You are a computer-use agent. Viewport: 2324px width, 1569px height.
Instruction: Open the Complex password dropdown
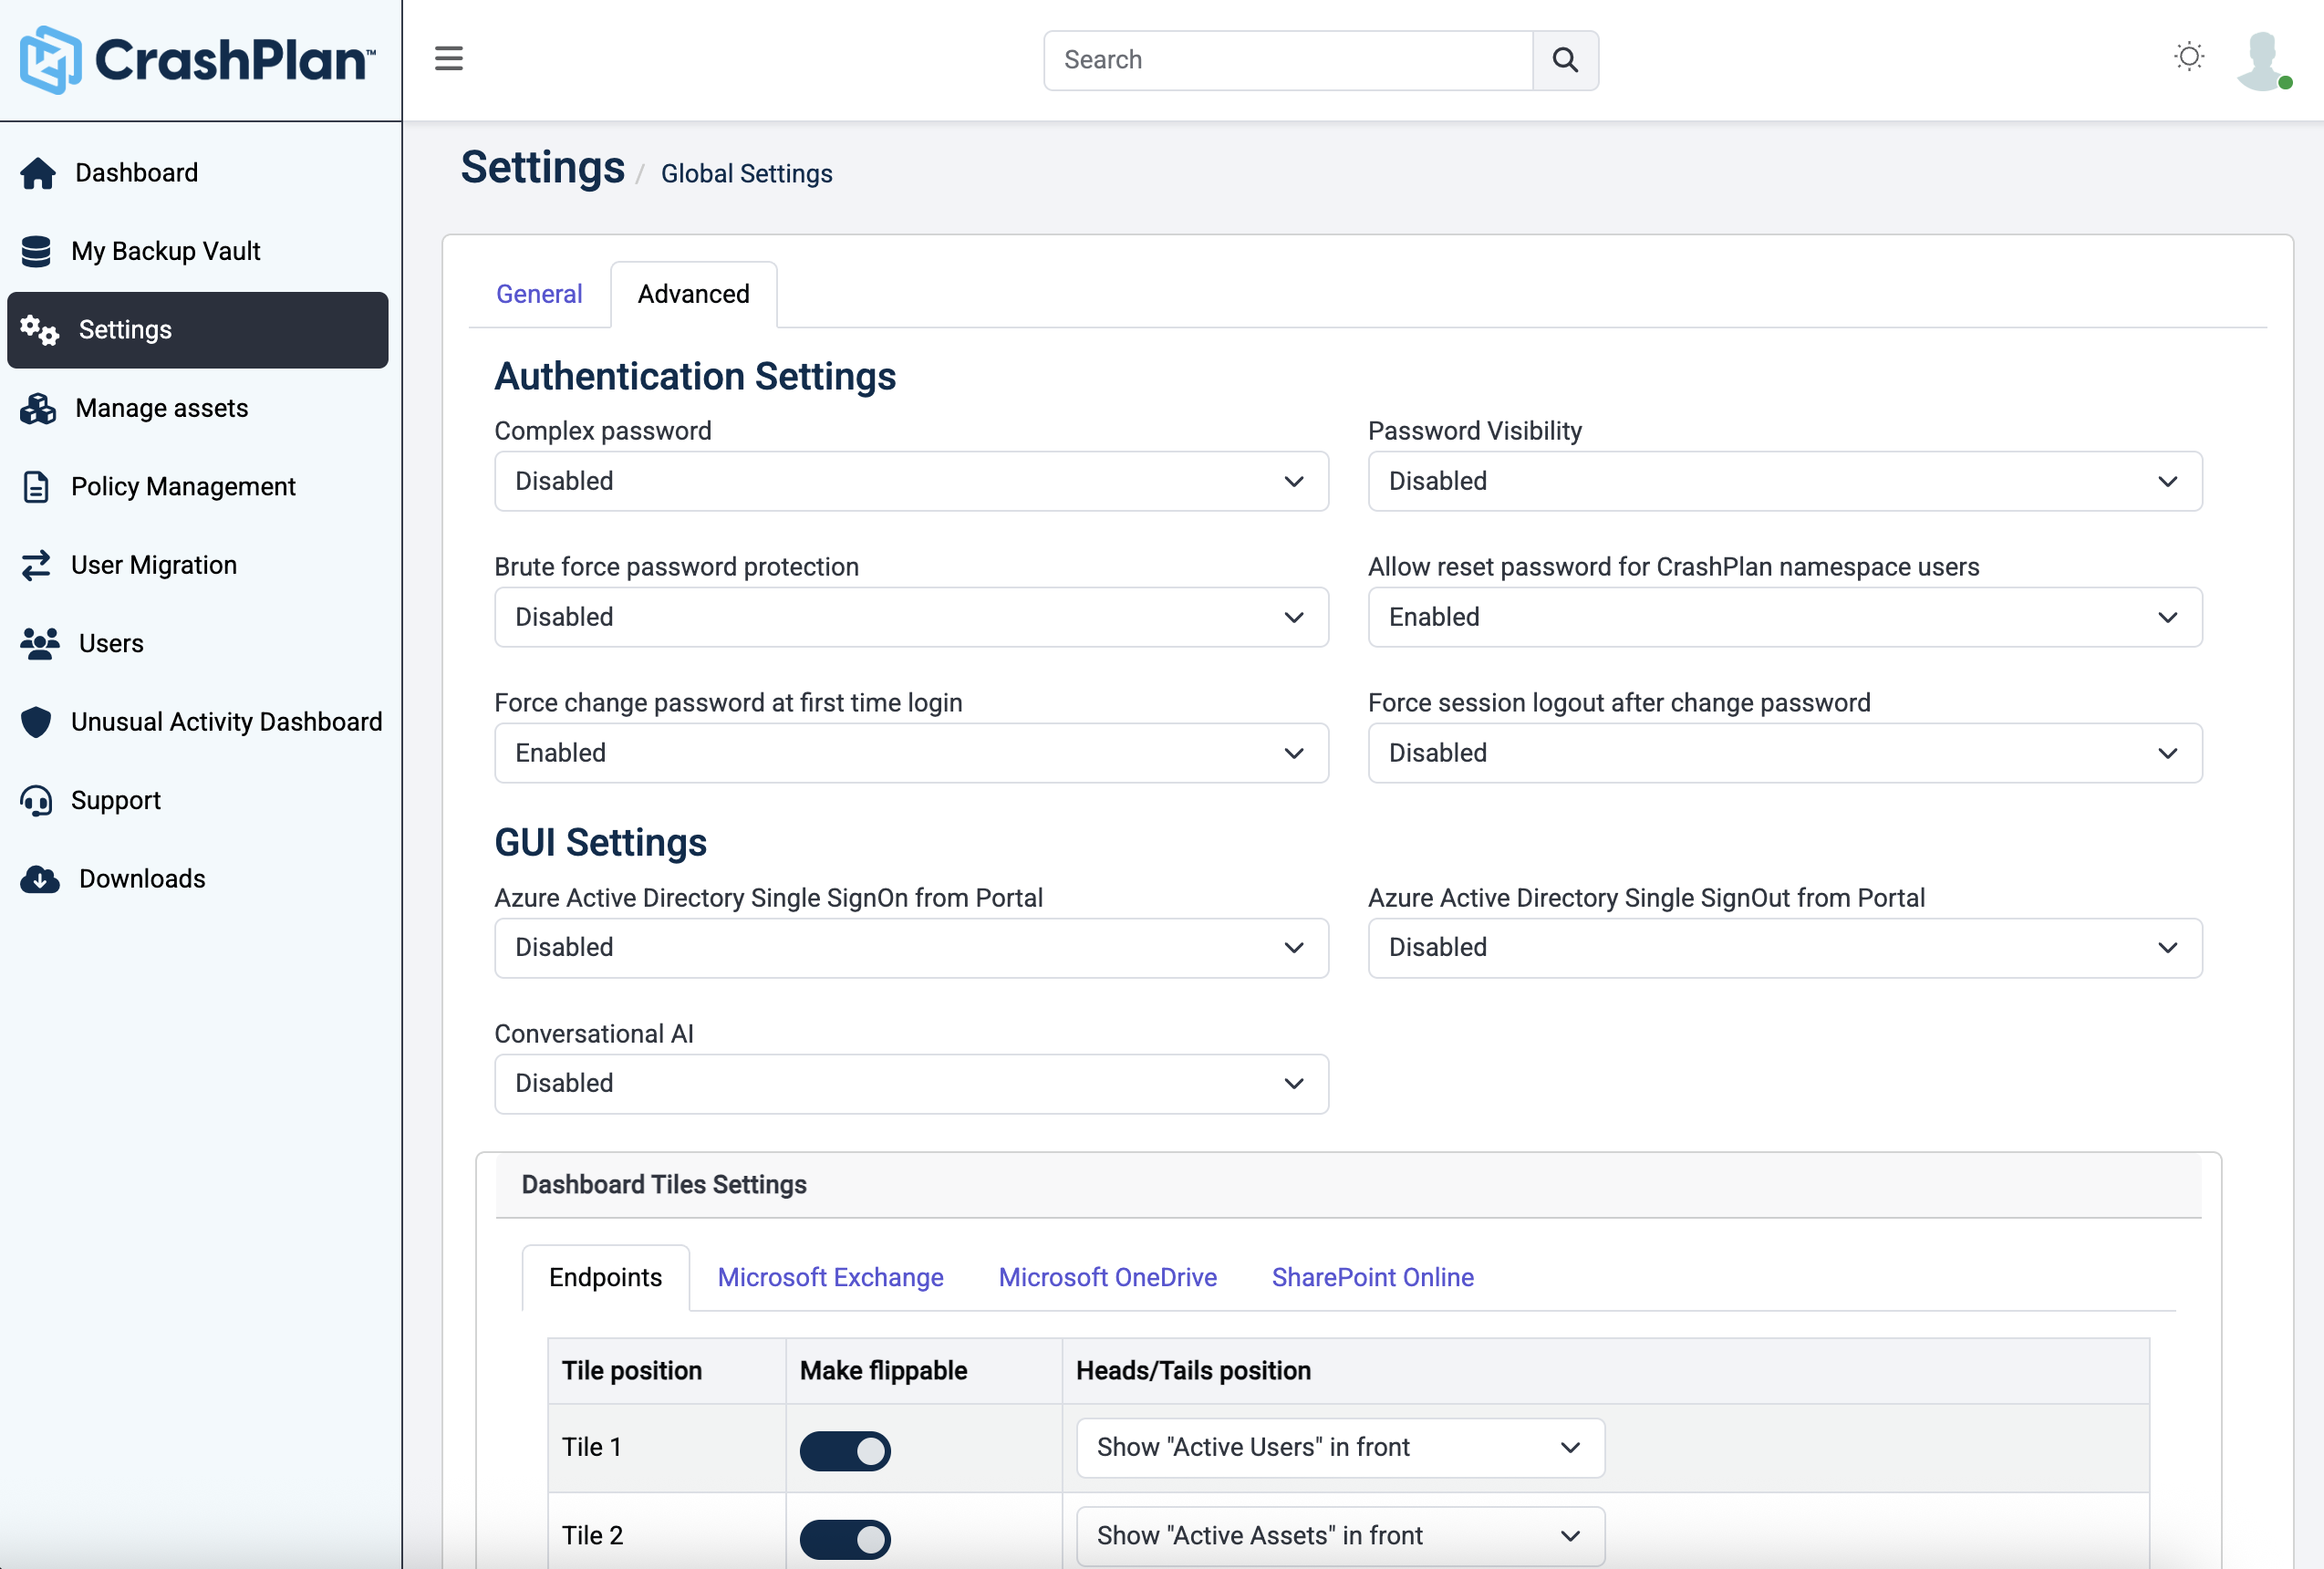click(910, 481)
